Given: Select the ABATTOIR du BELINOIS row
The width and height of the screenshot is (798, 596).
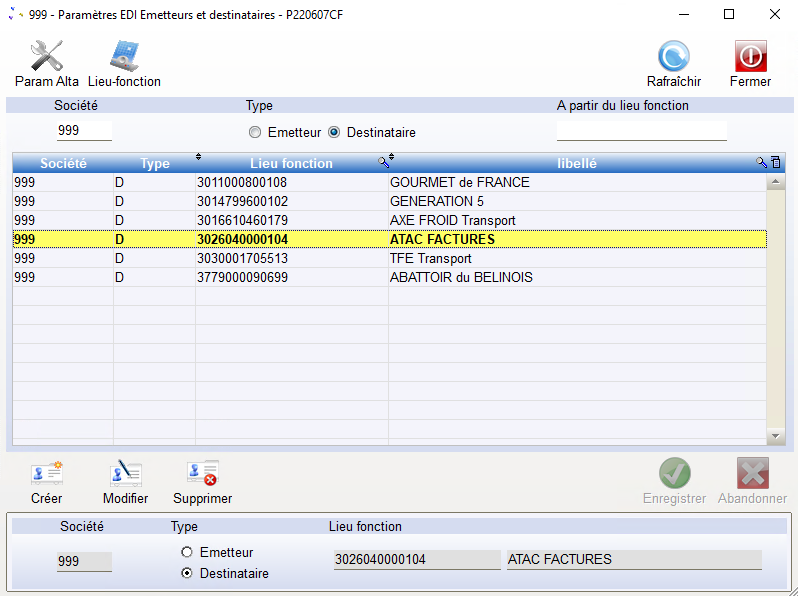Looking at the screenshot, I should coord(460,277).
